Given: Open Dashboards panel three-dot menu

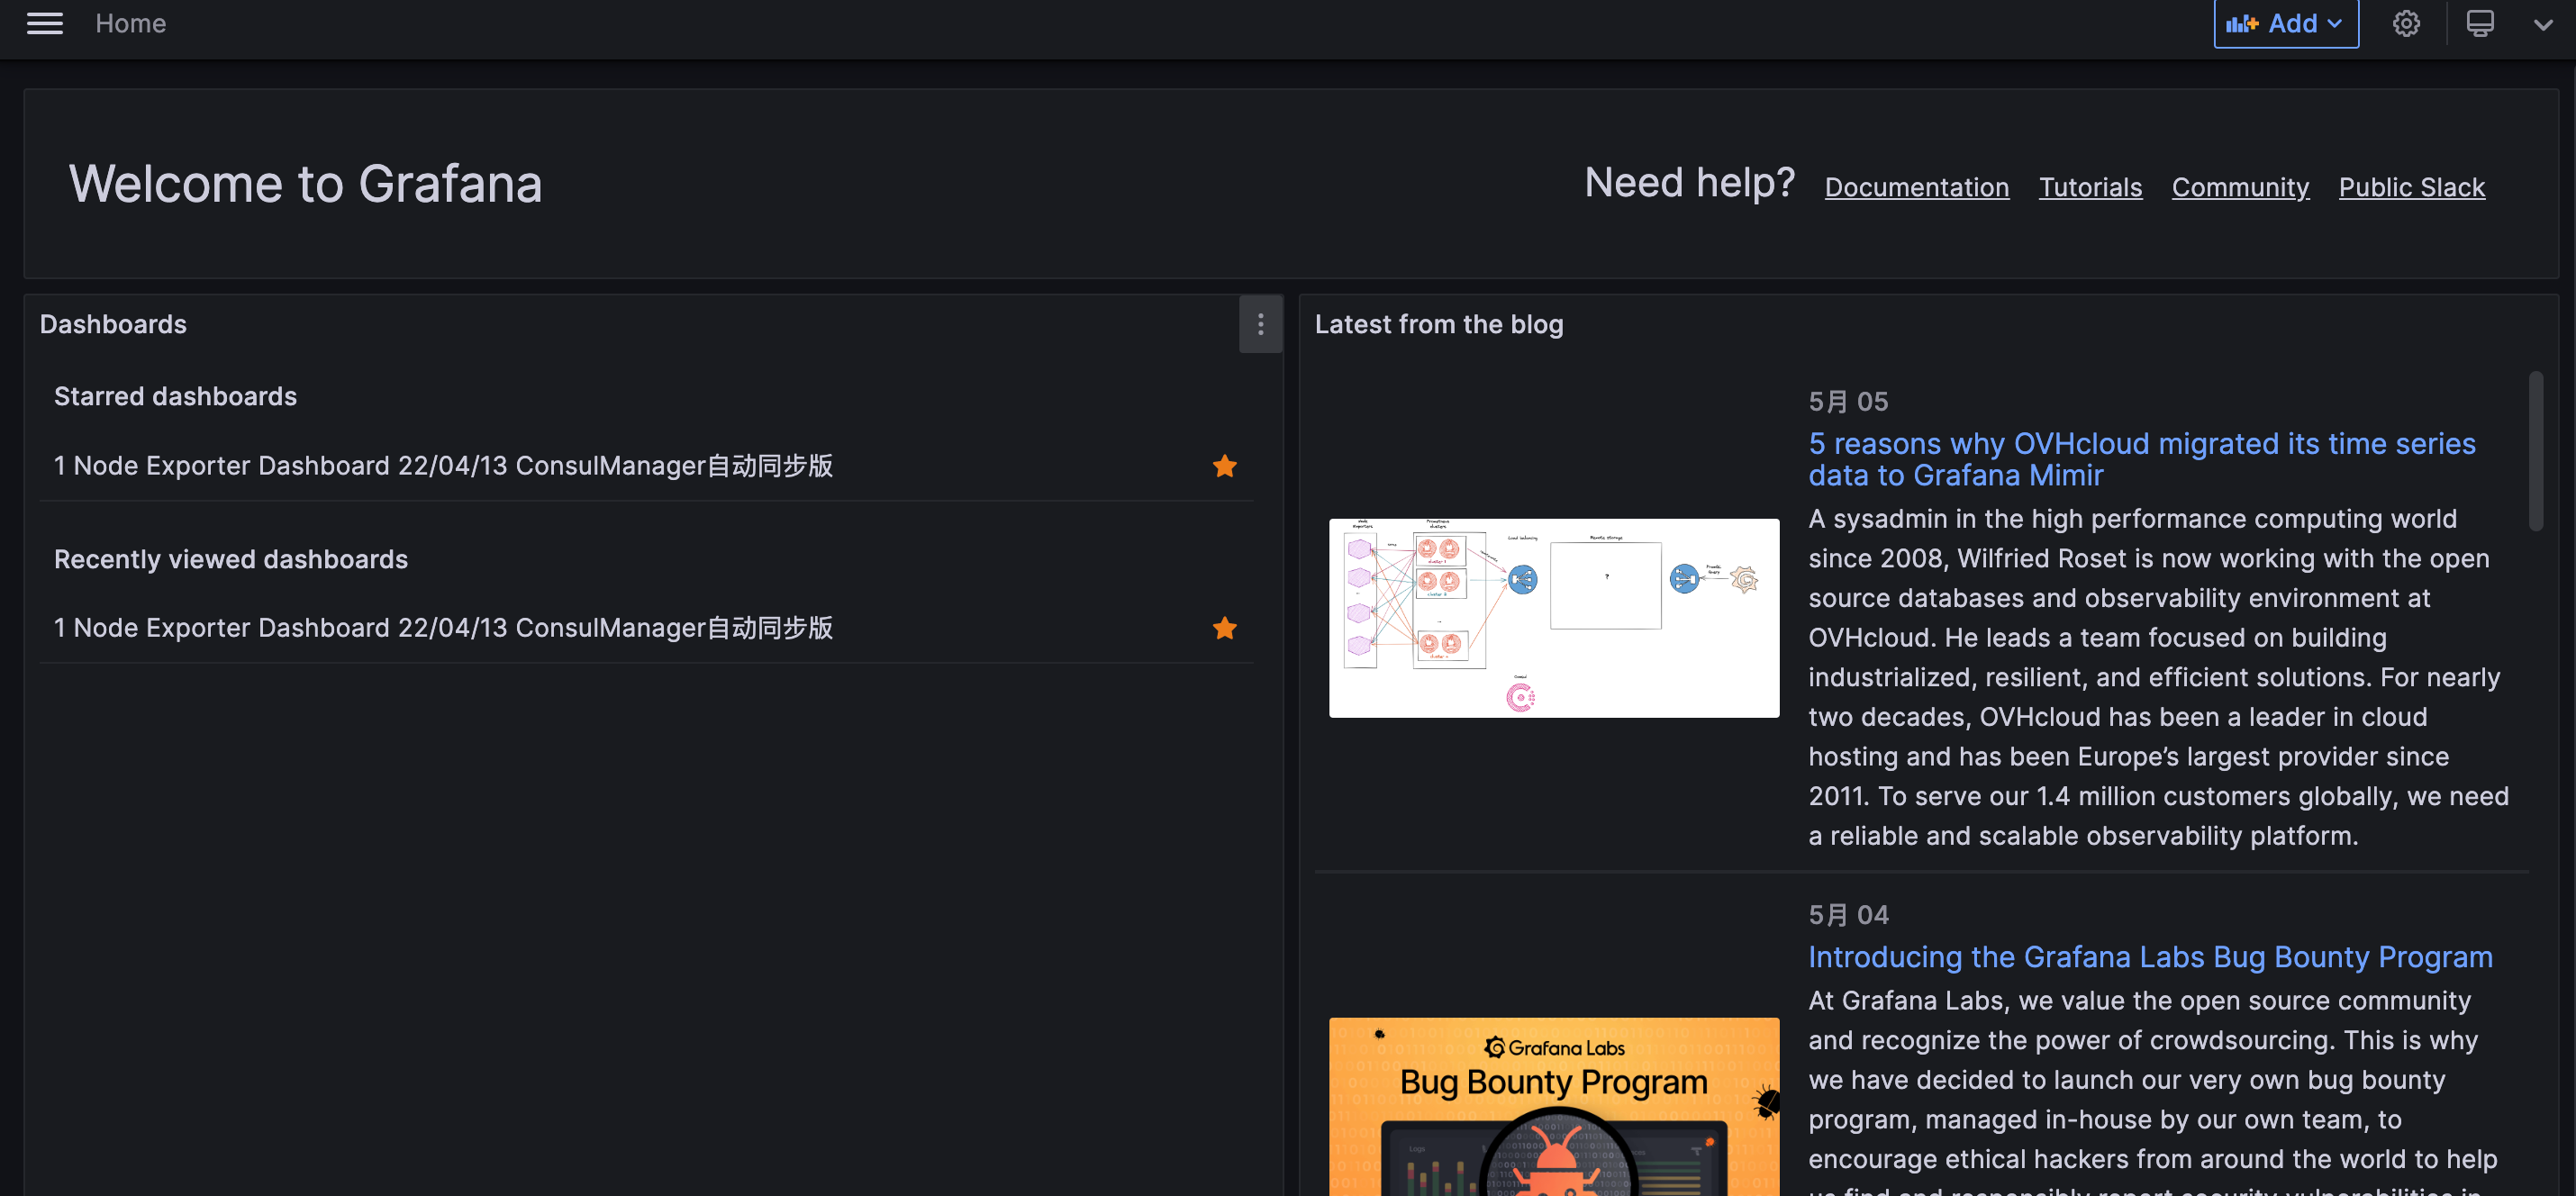Looking at the screenshot, I should [1260, 324].
